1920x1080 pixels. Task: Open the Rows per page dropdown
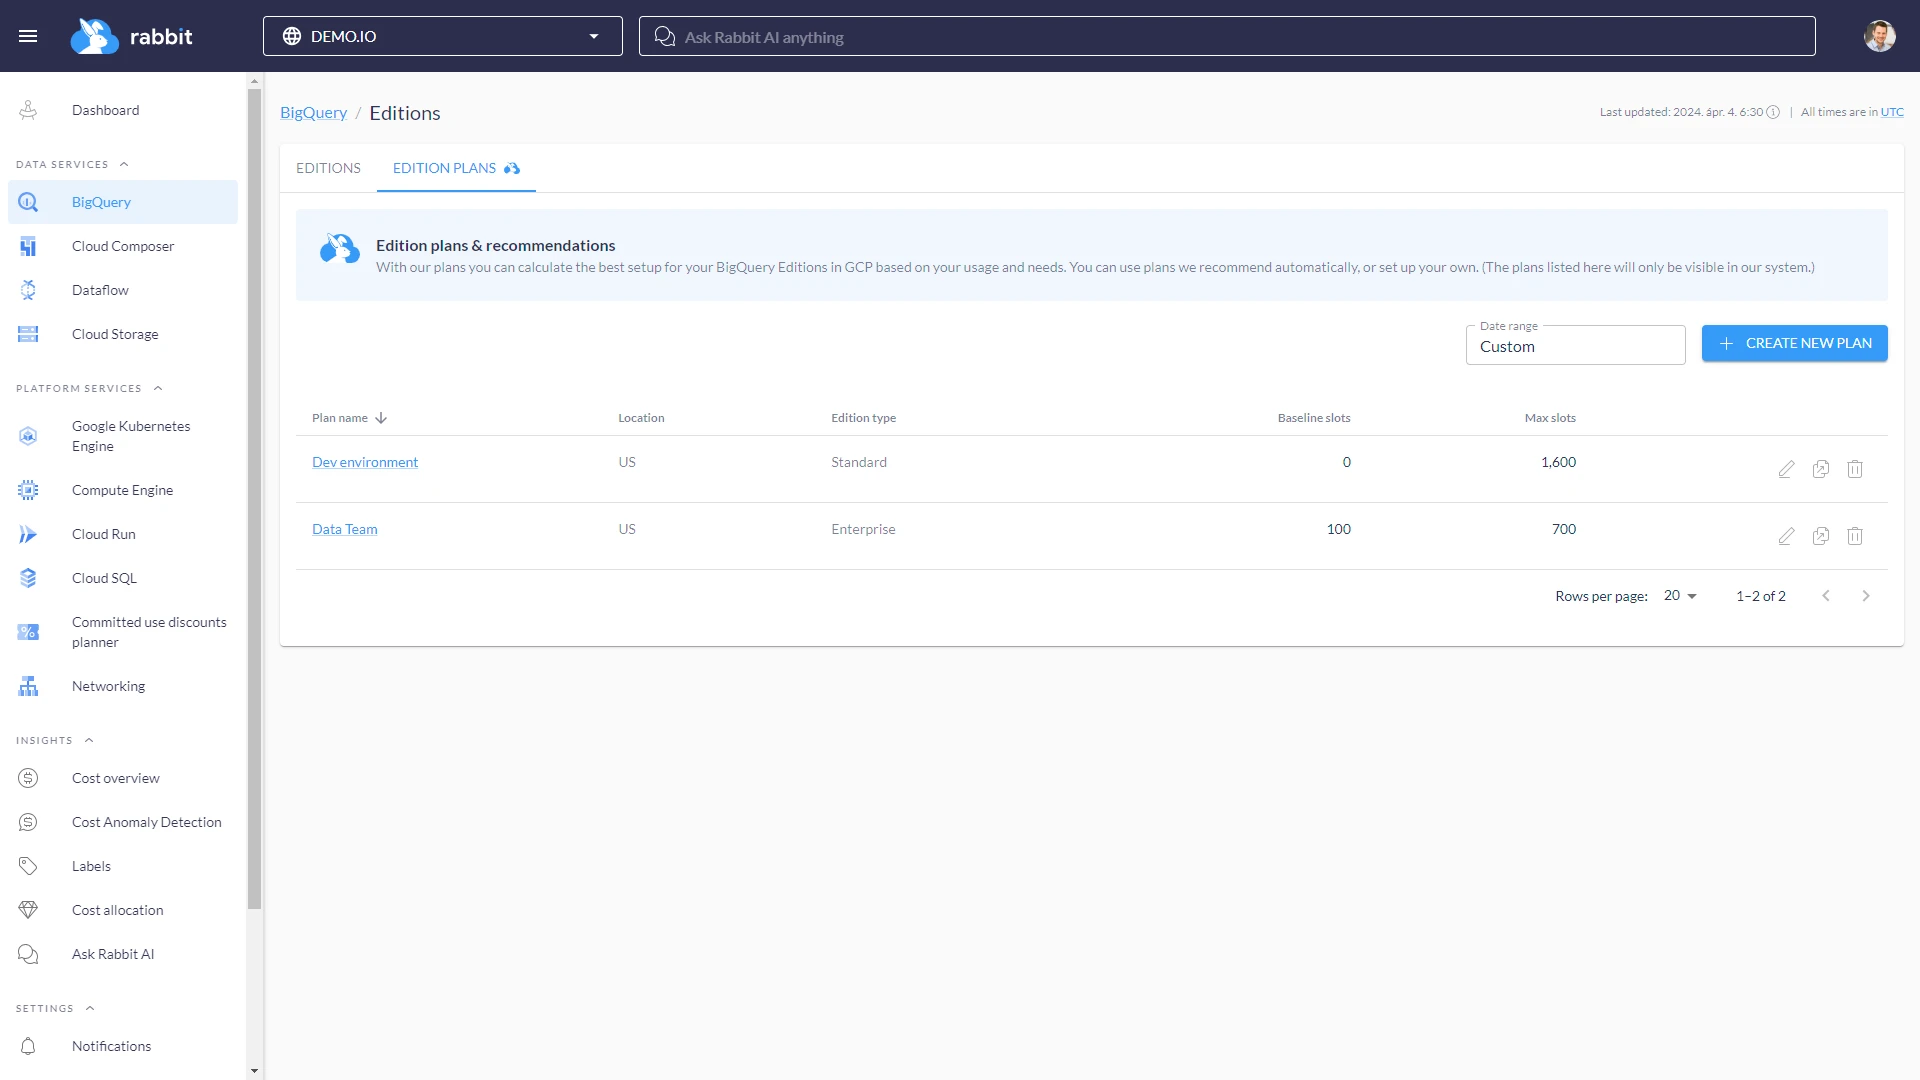tap(1678, 595)
